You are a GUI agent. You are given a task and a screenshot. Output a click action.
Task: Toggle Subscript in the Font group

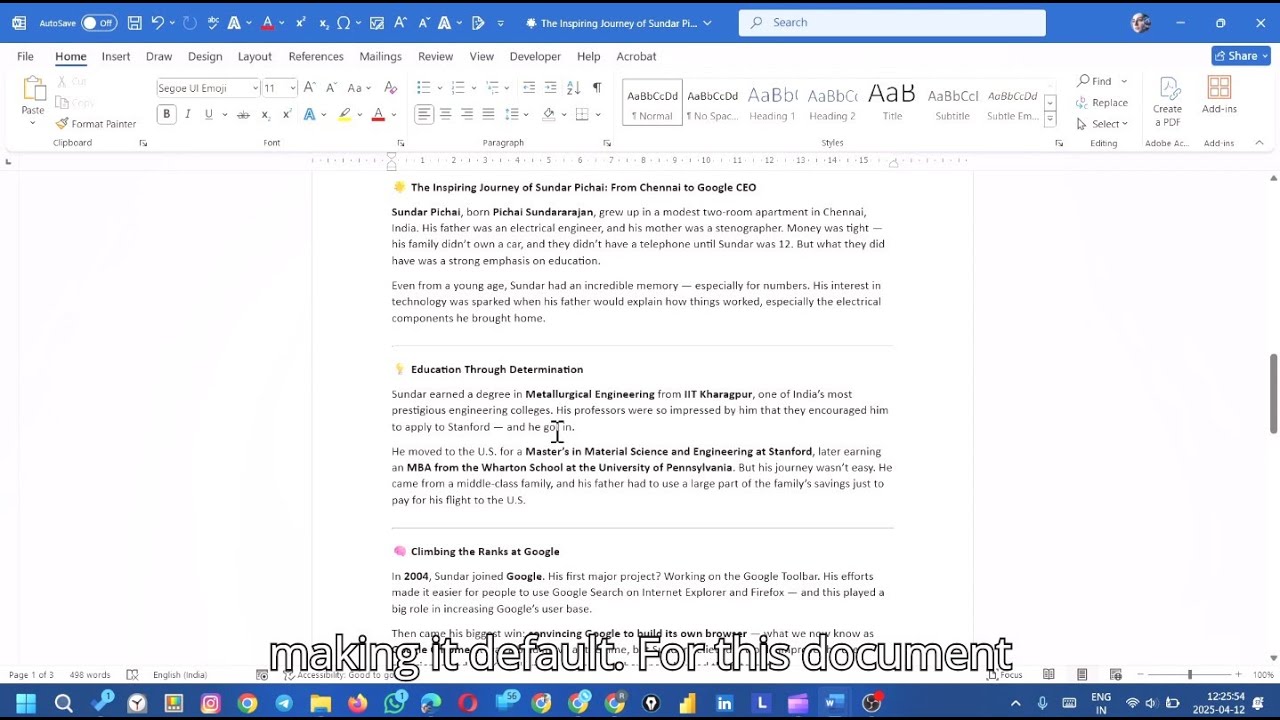click(x=265, y=115)
